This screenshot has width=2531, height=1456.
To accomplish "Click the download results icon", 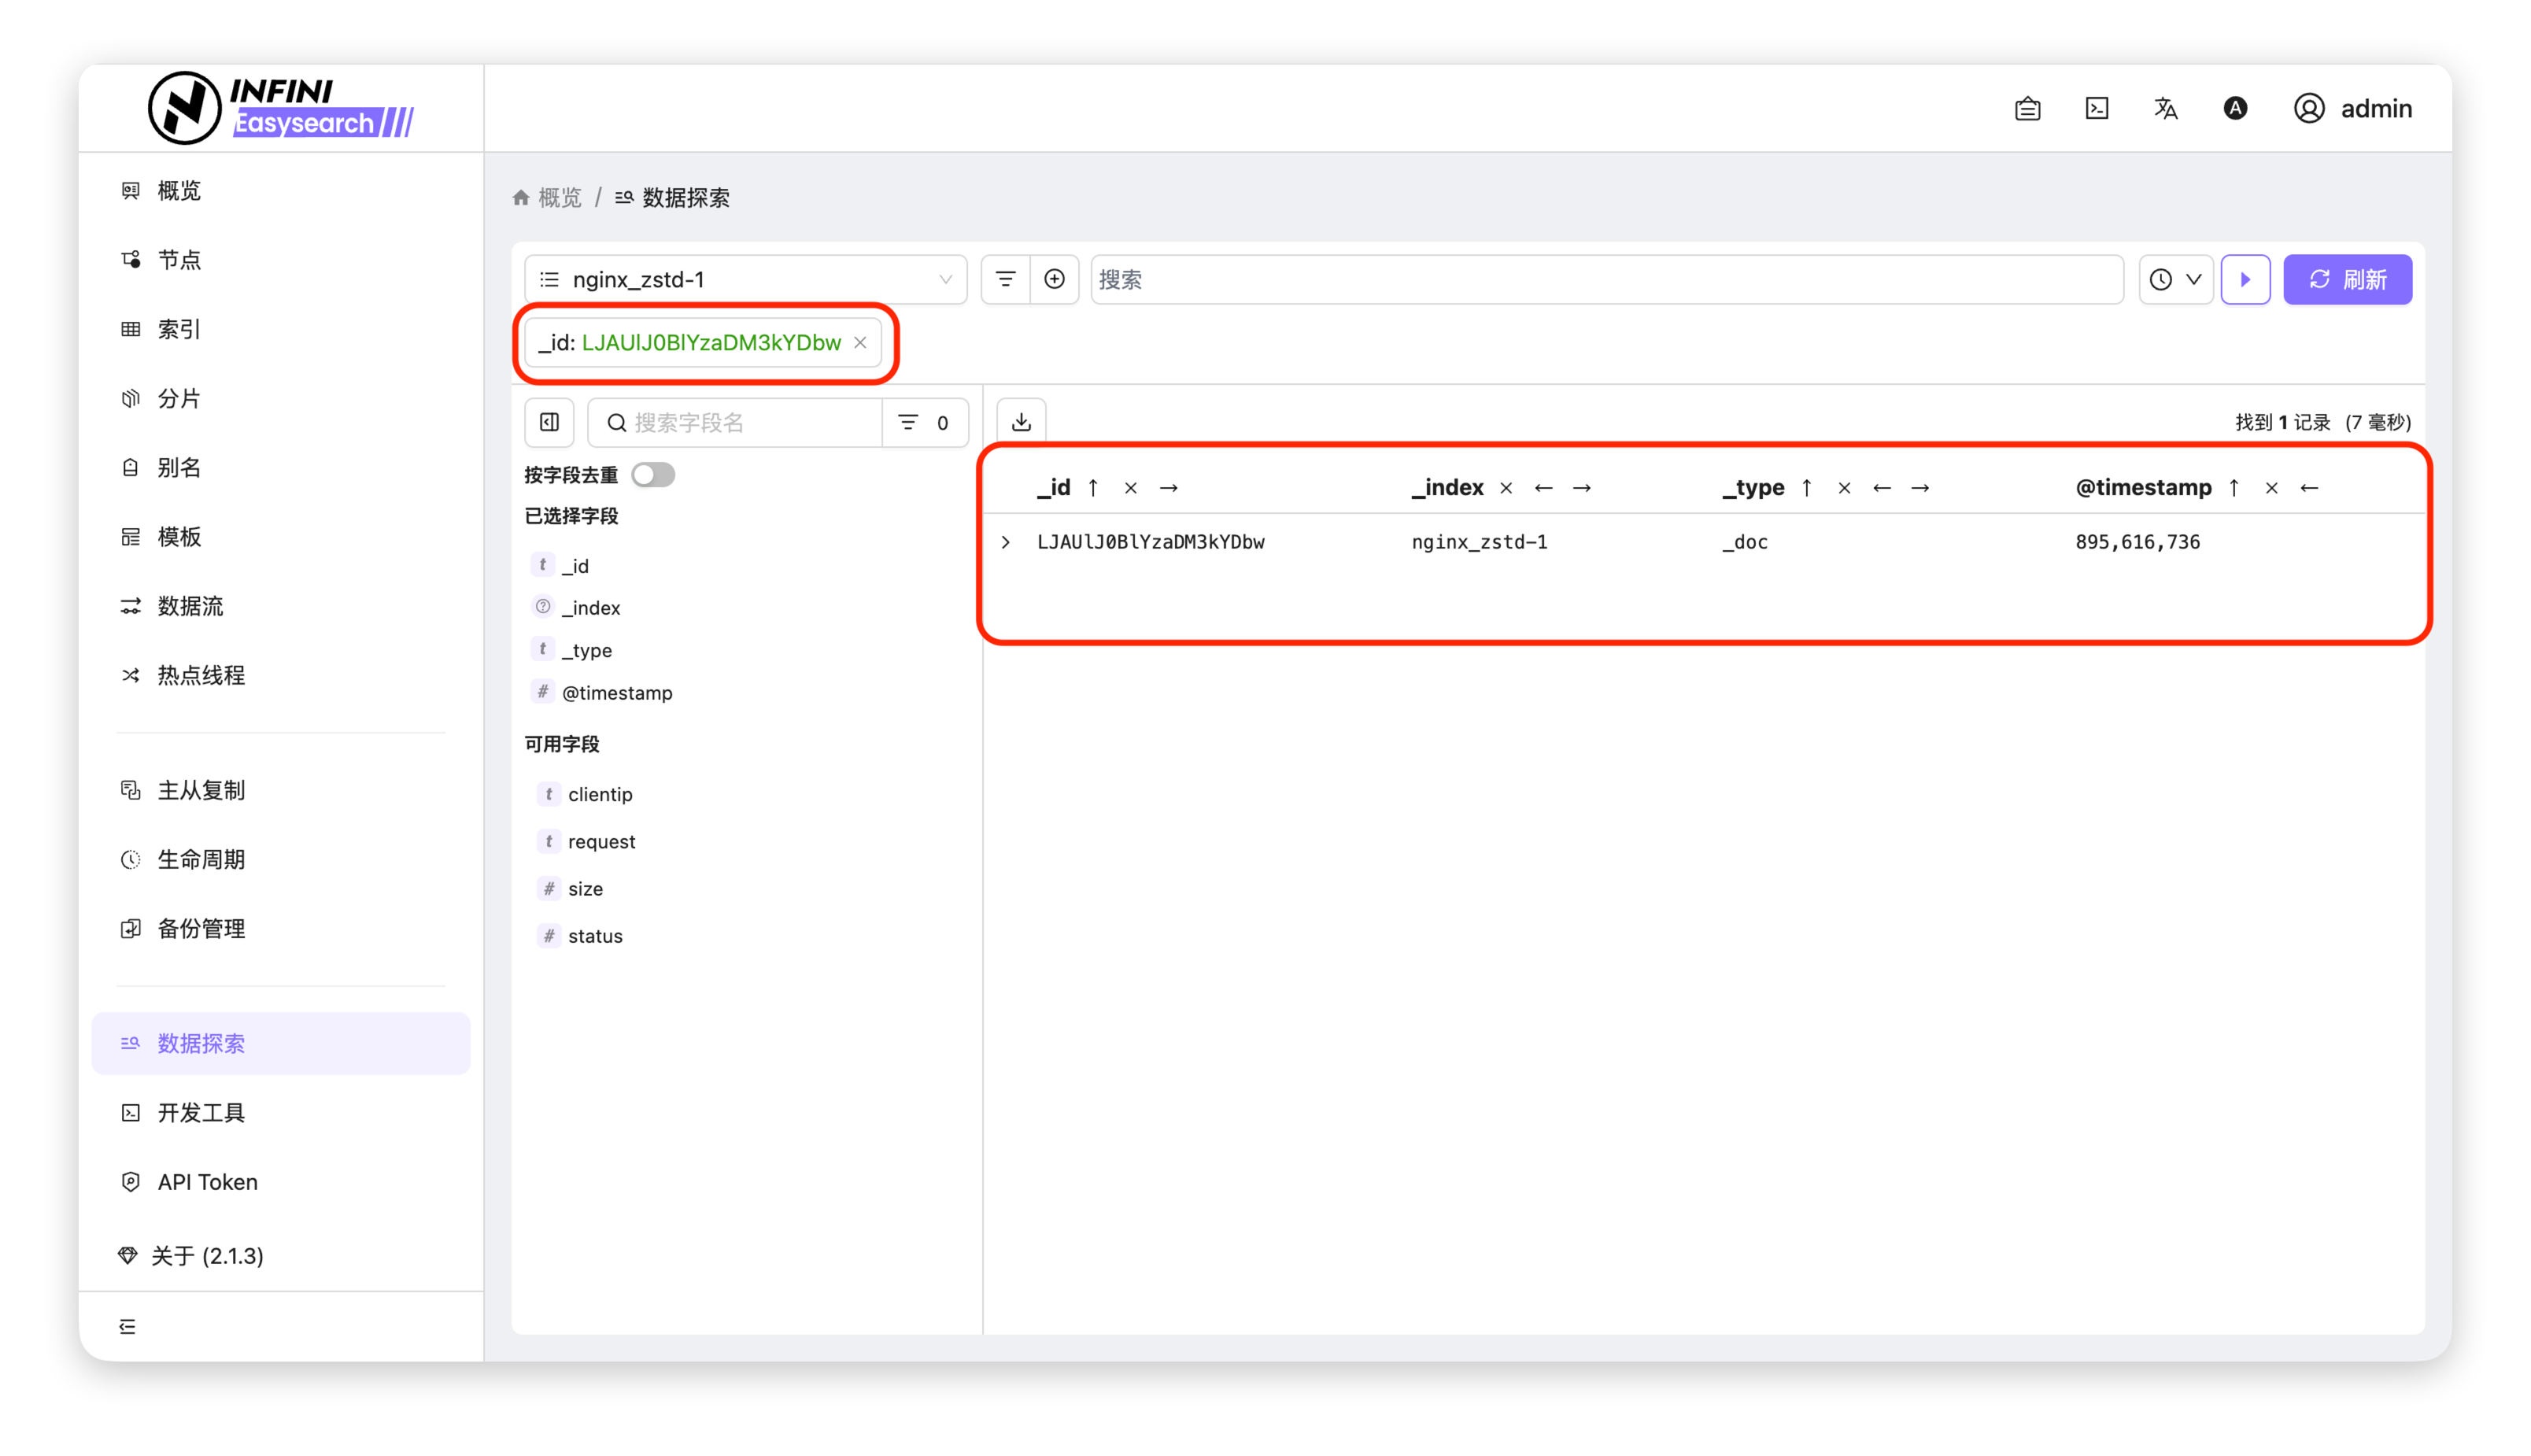I will tap(1021, 422).
